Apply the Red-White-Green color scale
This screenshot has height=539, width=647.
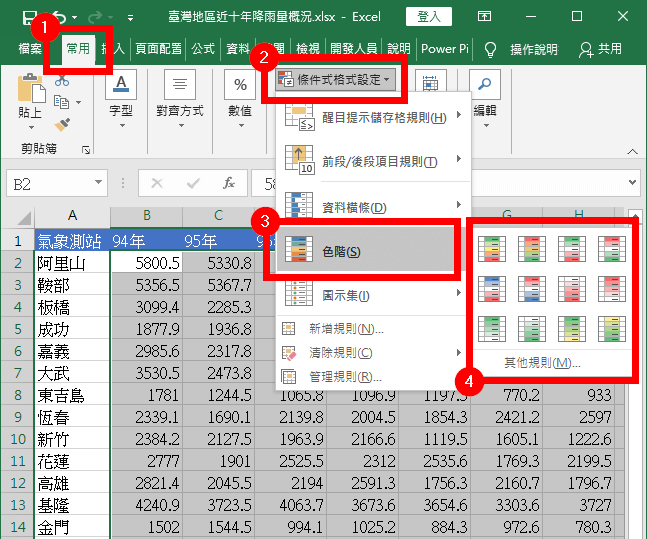coord(612,249)
